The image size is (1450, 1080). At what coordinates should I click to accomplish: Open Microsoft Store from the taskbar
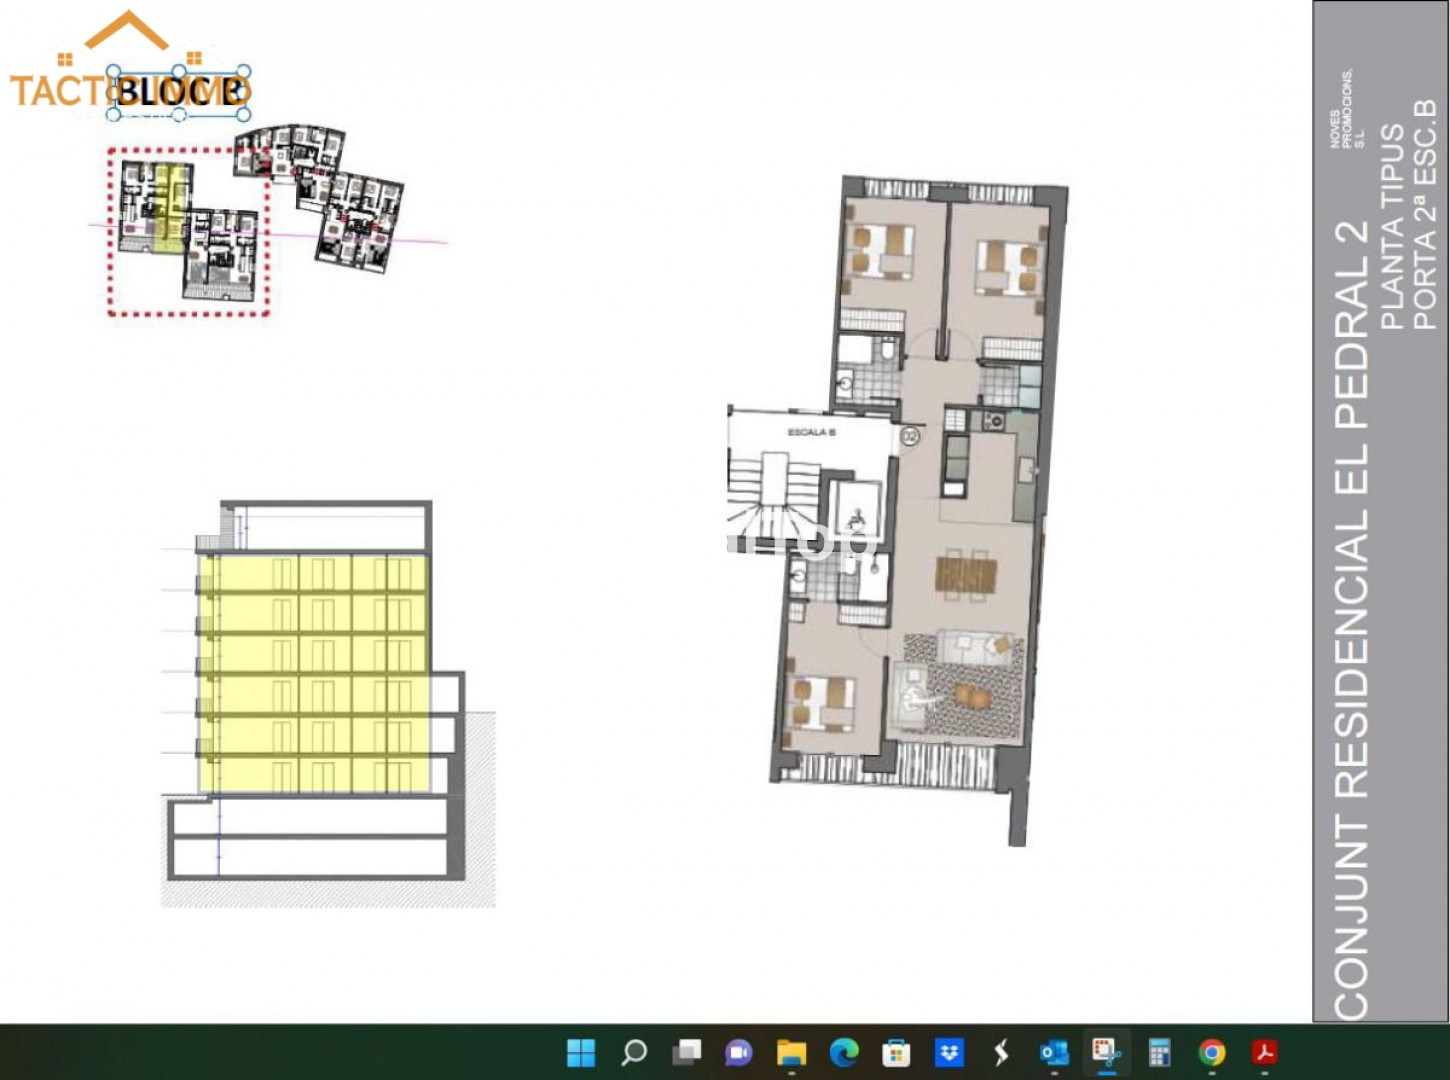[896, 1052]
